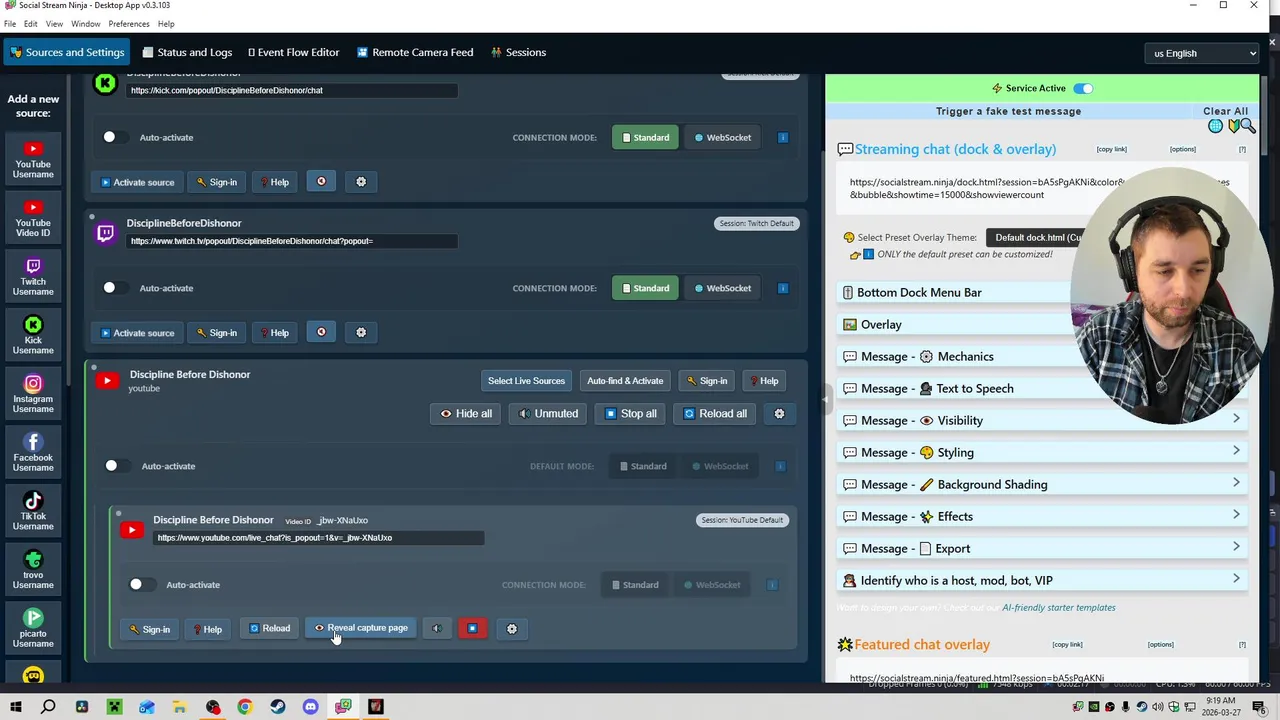This screenshot has width=1280, height=720.
Task: Click copy link beside Streaming chat heading
Action: click(1111, 150)
